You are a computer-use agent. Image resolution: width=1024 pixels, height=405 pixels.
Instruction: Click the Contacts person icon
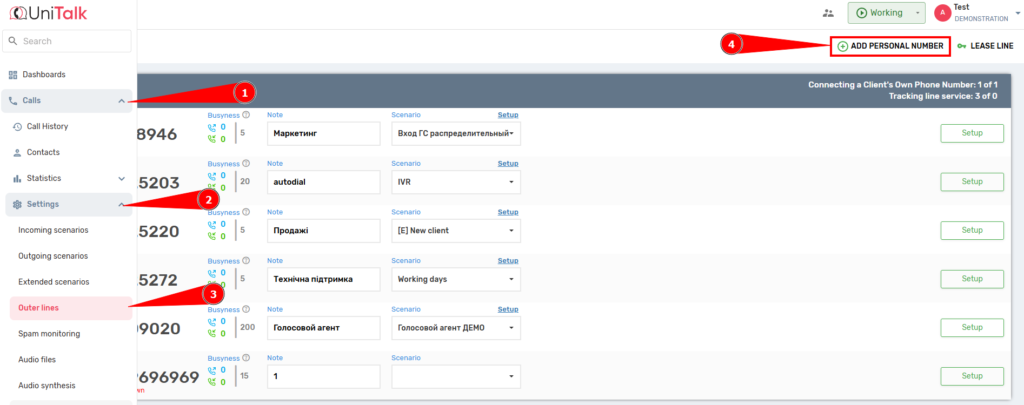click(x=17, y=153)
